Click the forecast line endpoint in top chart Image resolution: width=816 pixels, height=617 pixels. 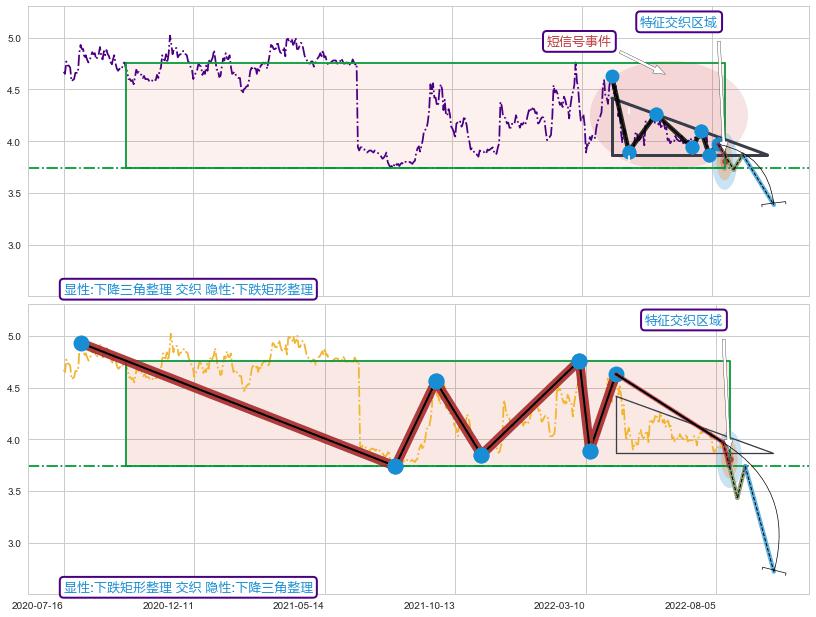click(x=774, y=204)
